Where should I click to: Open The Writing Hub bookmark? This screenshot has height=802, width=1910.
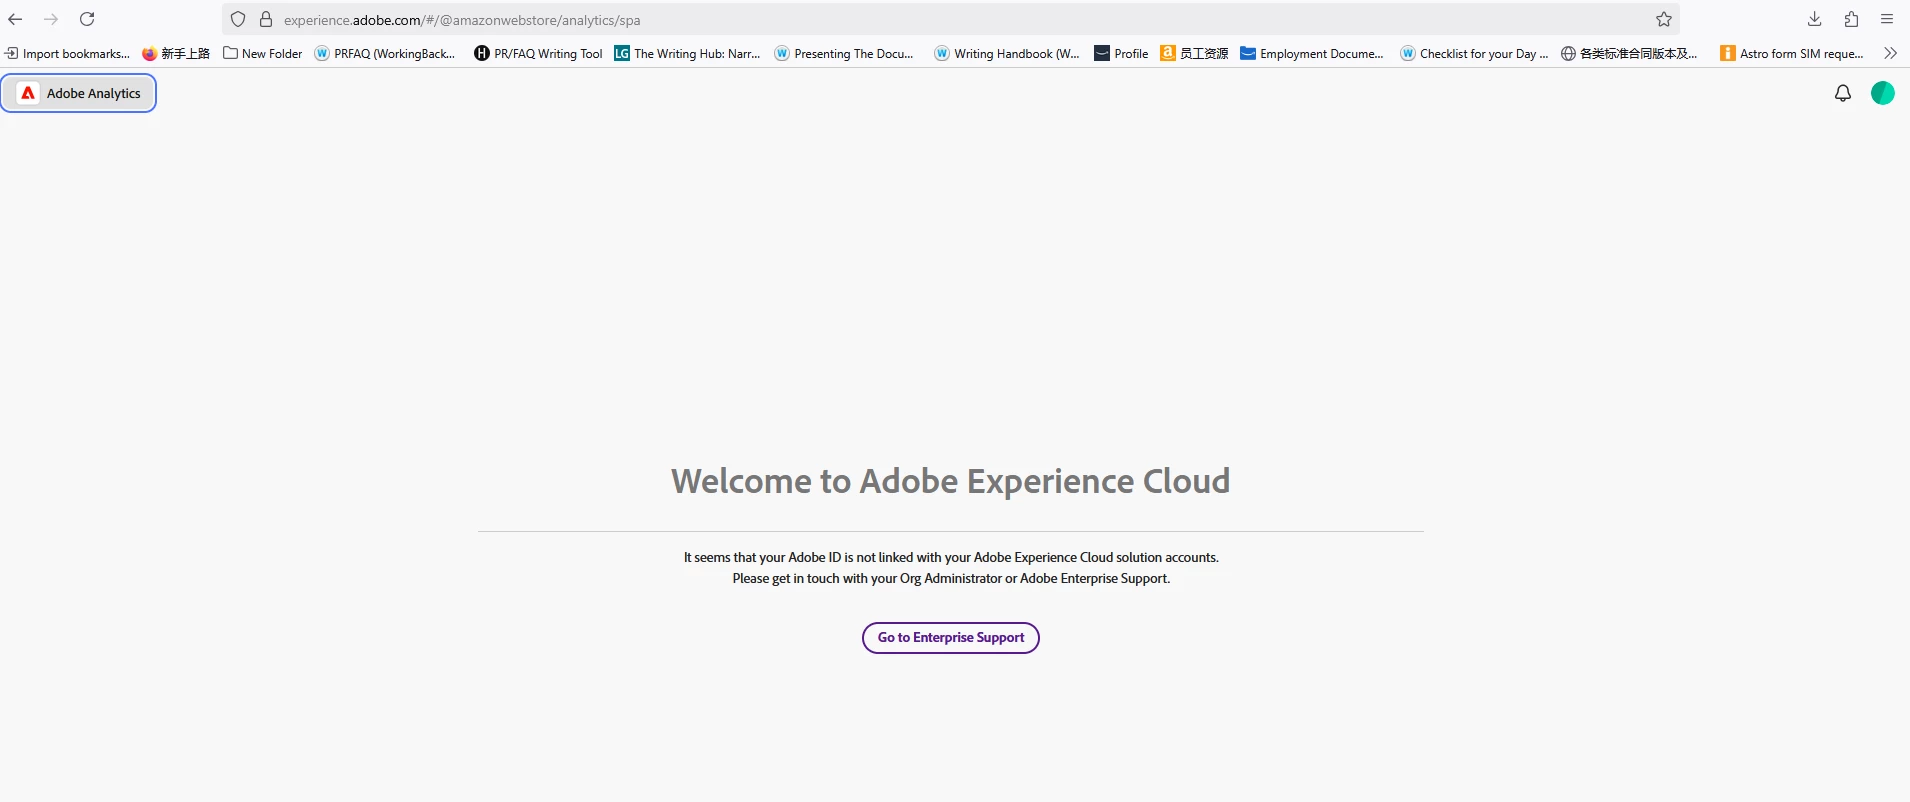687,54
